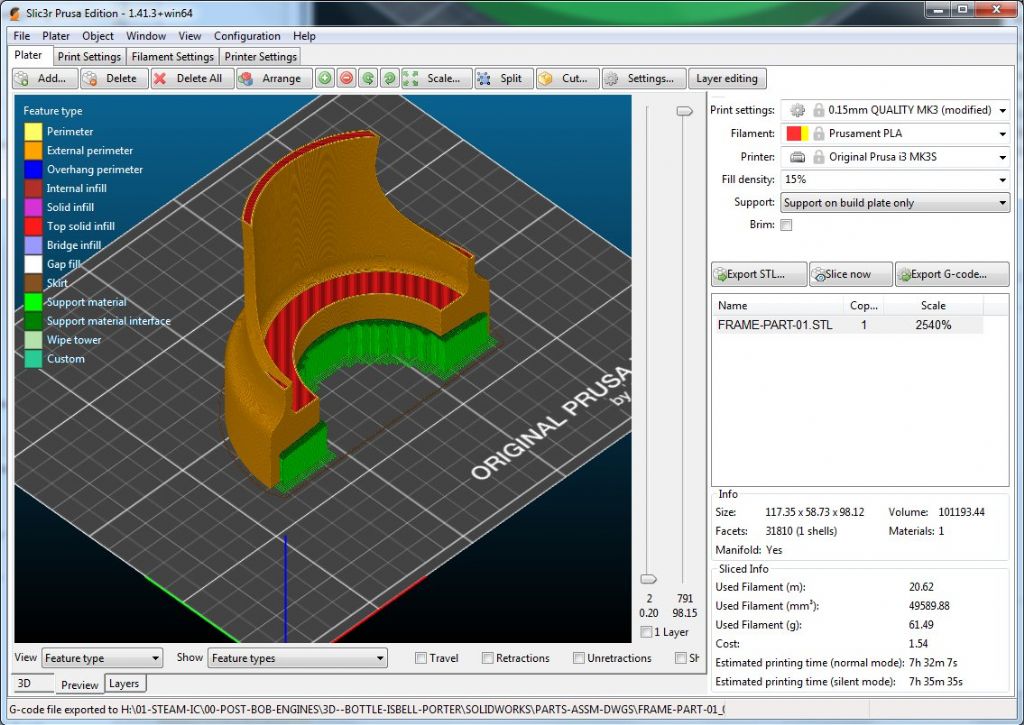Click the Arrange objects button
The height and width of the screenshot is (725, 1024).
(274, 78)
